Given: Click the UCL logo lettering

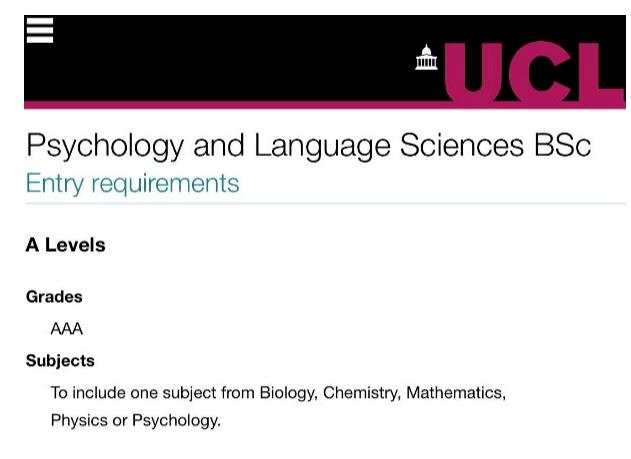Looking at the screenshot, I should tap(534, 72).
